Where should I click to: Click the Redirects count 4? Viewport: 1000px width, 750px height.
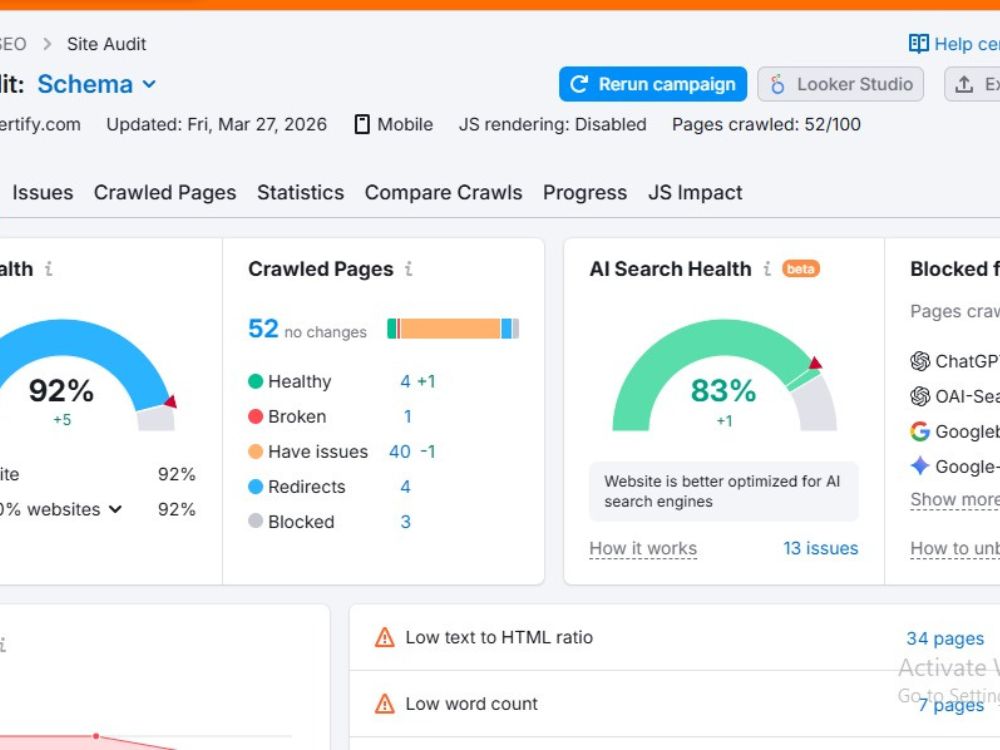click(x=405, y=487)
